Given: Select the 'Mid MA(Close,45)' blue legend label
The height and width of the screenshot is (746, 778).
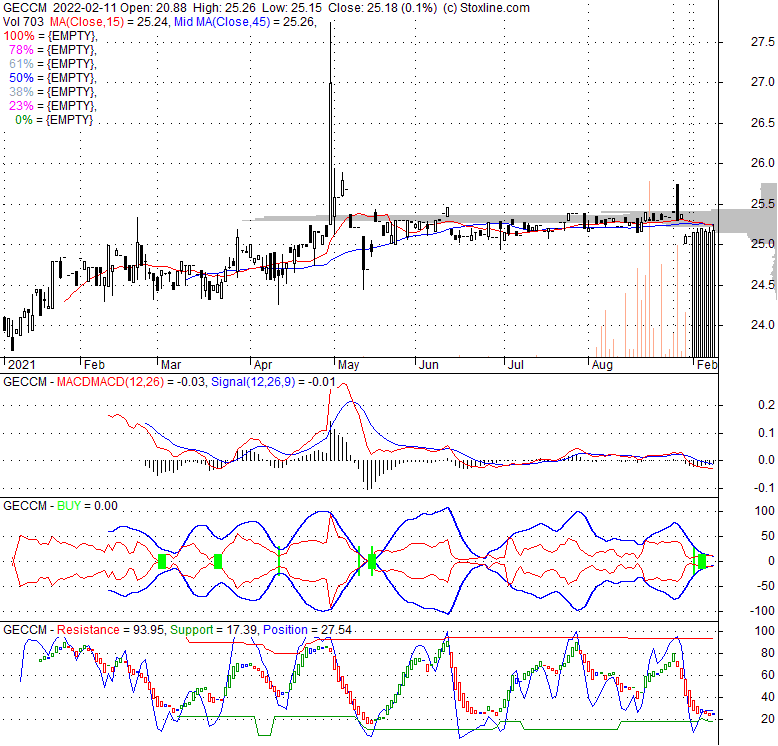Looking at the screenshot, I should tap(222, 22).
